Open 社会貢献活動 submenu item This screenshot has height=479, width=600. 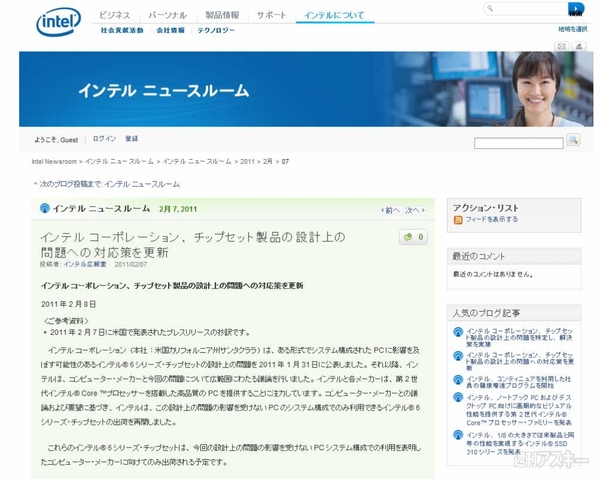122,30
